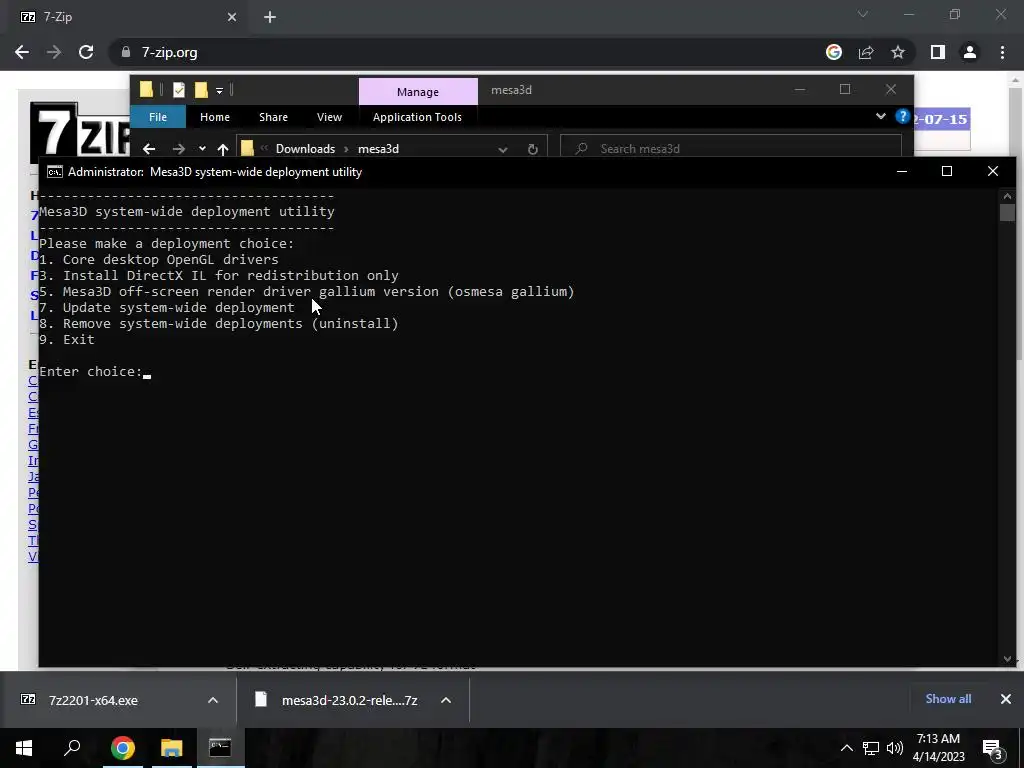The width and height of the screenshot is (1024, 768).
Task: Open Customize Quick Access Toolbar dropdown
Action: (x=219, y=91)
